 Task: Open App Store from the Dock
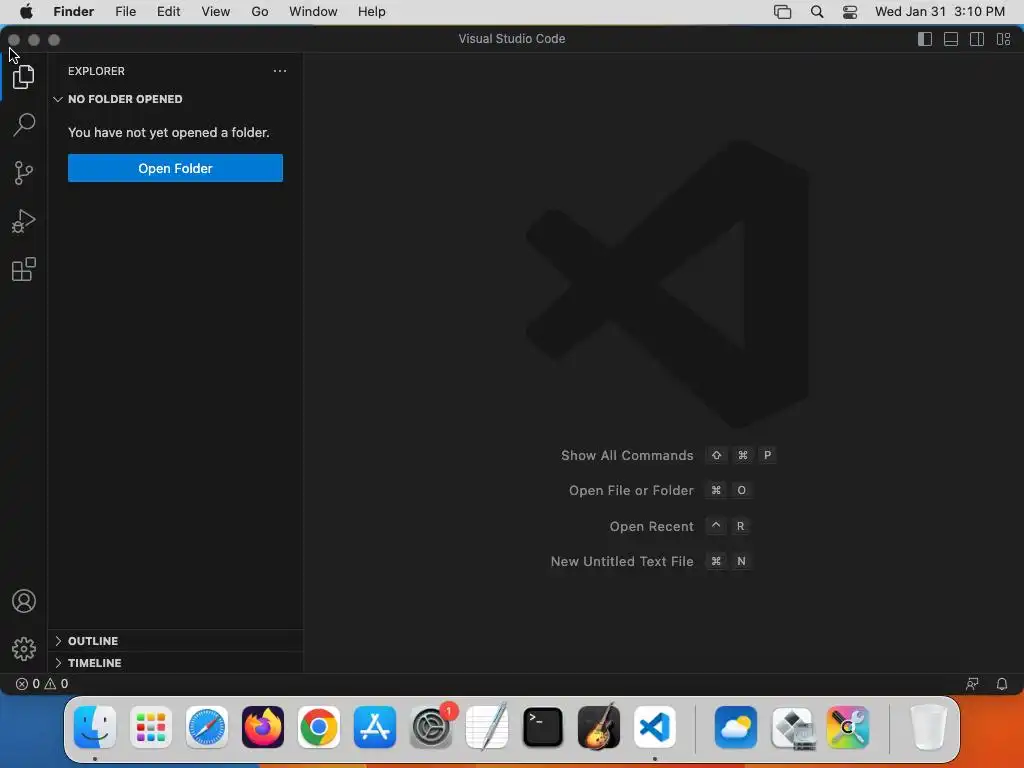[375, 727]
